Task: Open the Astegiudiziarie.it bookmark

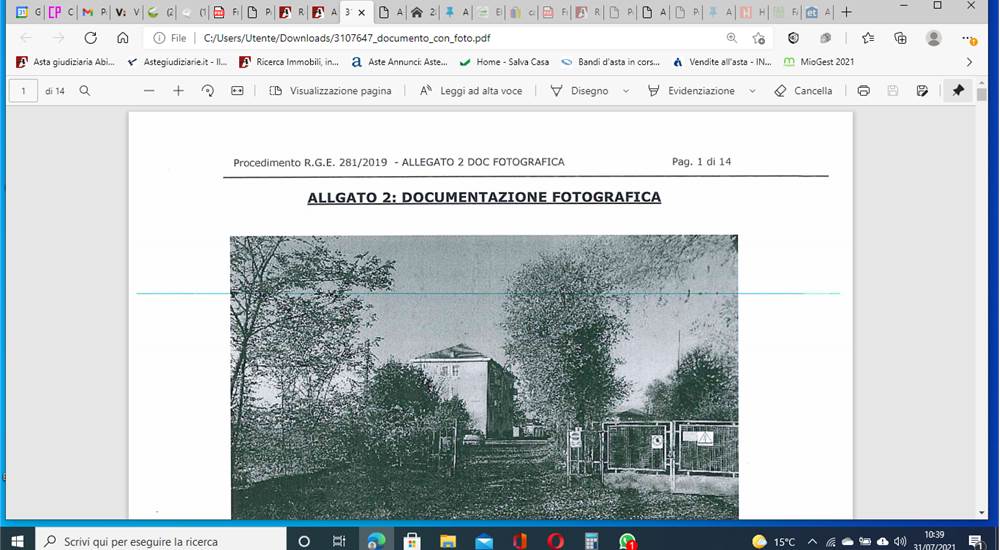Action: (x=177, y=62)
